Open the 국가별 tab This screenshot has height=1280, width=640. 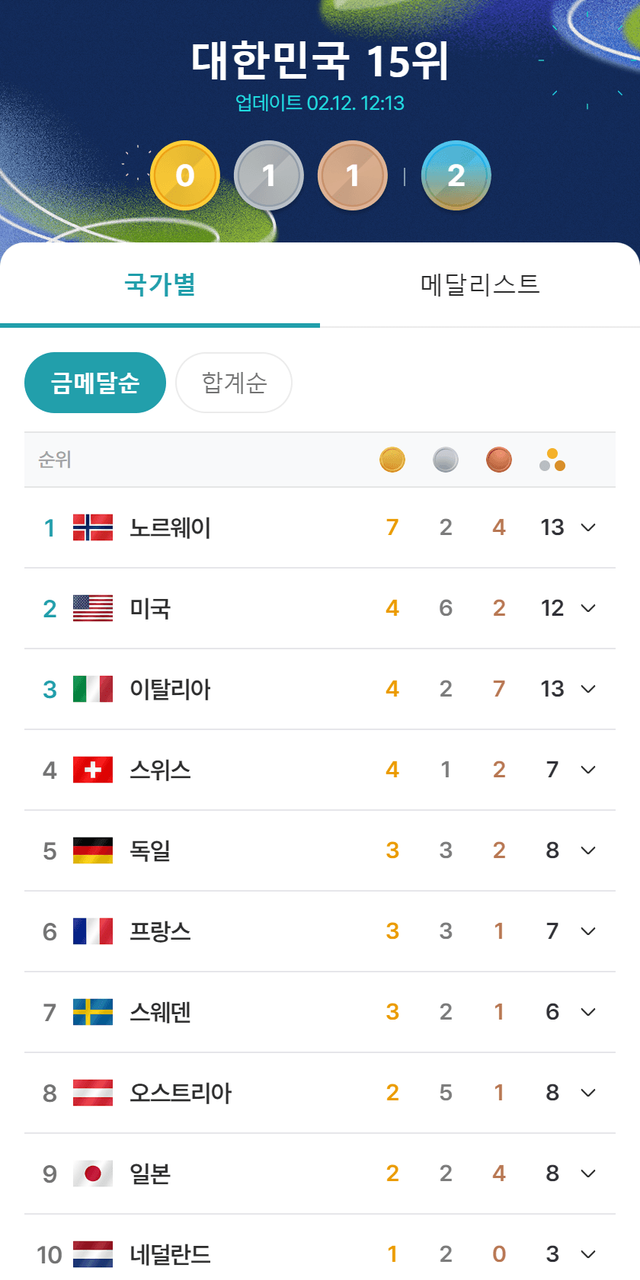(160, 284)
